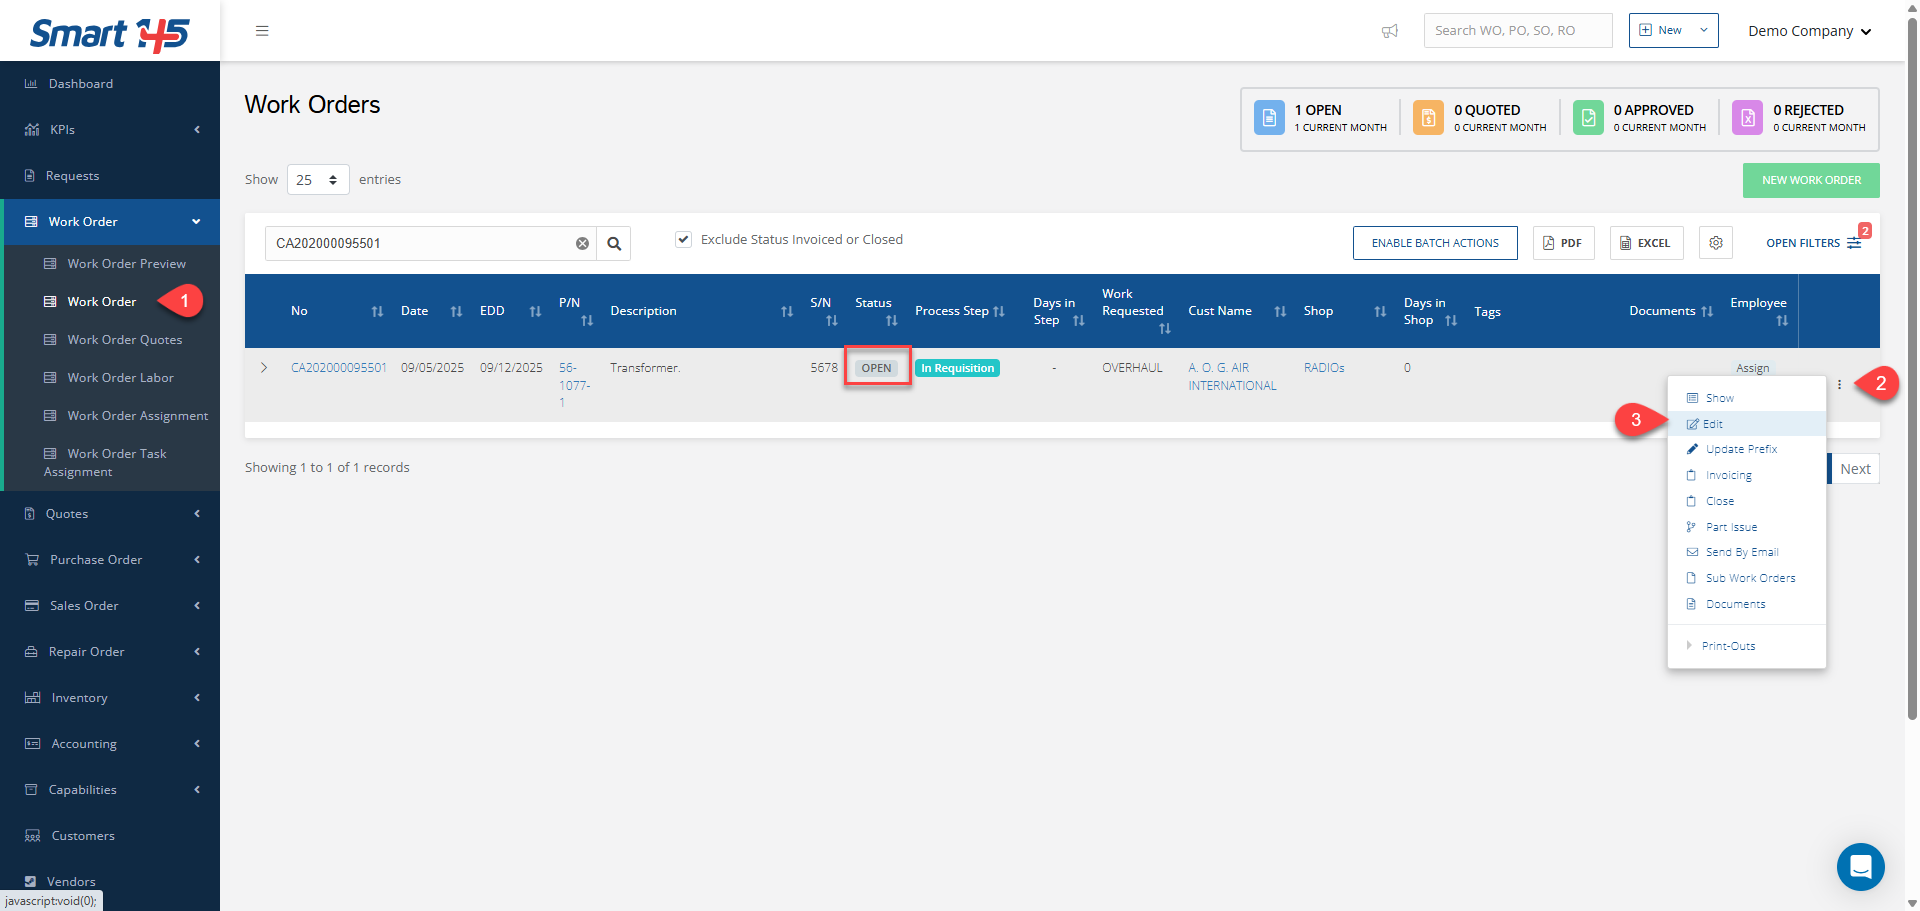1920x911 pixels.
Task: Open the announcements megaphone icon
Action: [1390, 31]
